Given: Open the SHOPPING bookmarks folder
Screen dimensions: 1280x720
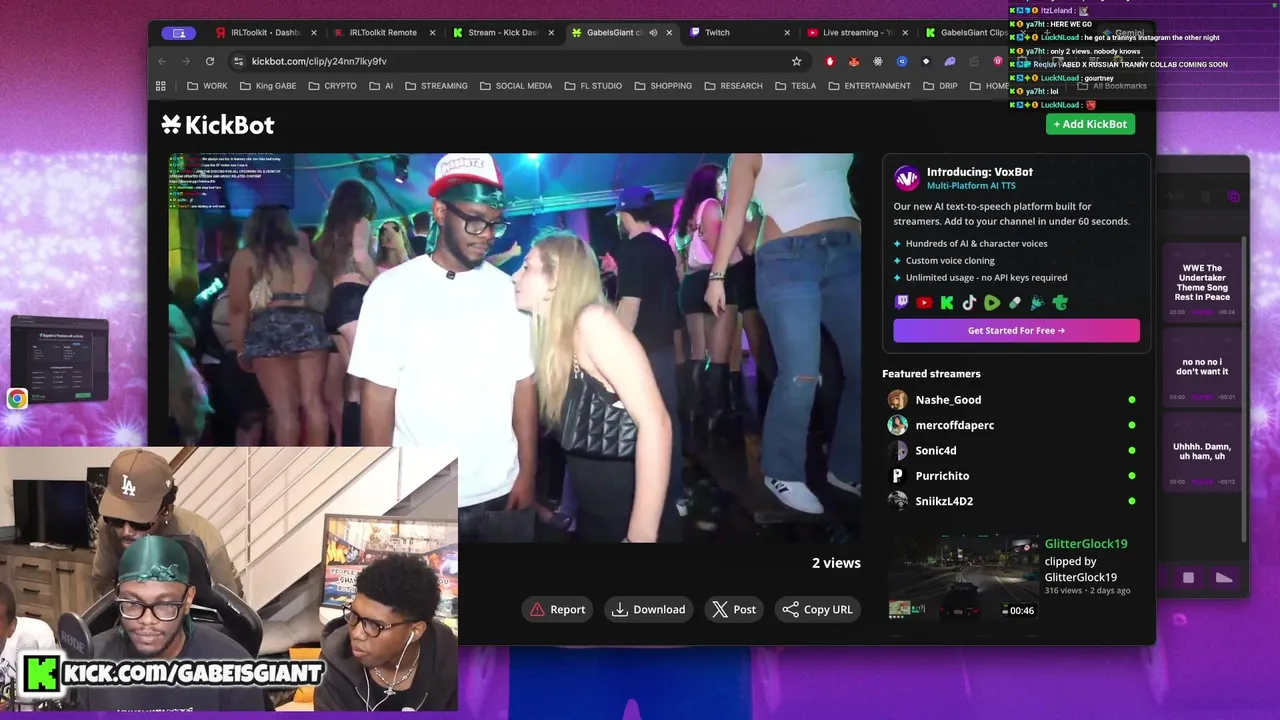Looking at the screenshot, I should click(x=663, y=86).
